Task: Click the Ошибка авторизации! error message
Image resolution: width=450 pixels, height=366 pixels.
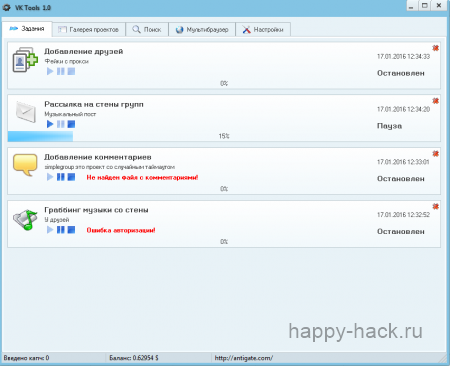Action: [121, 230]
